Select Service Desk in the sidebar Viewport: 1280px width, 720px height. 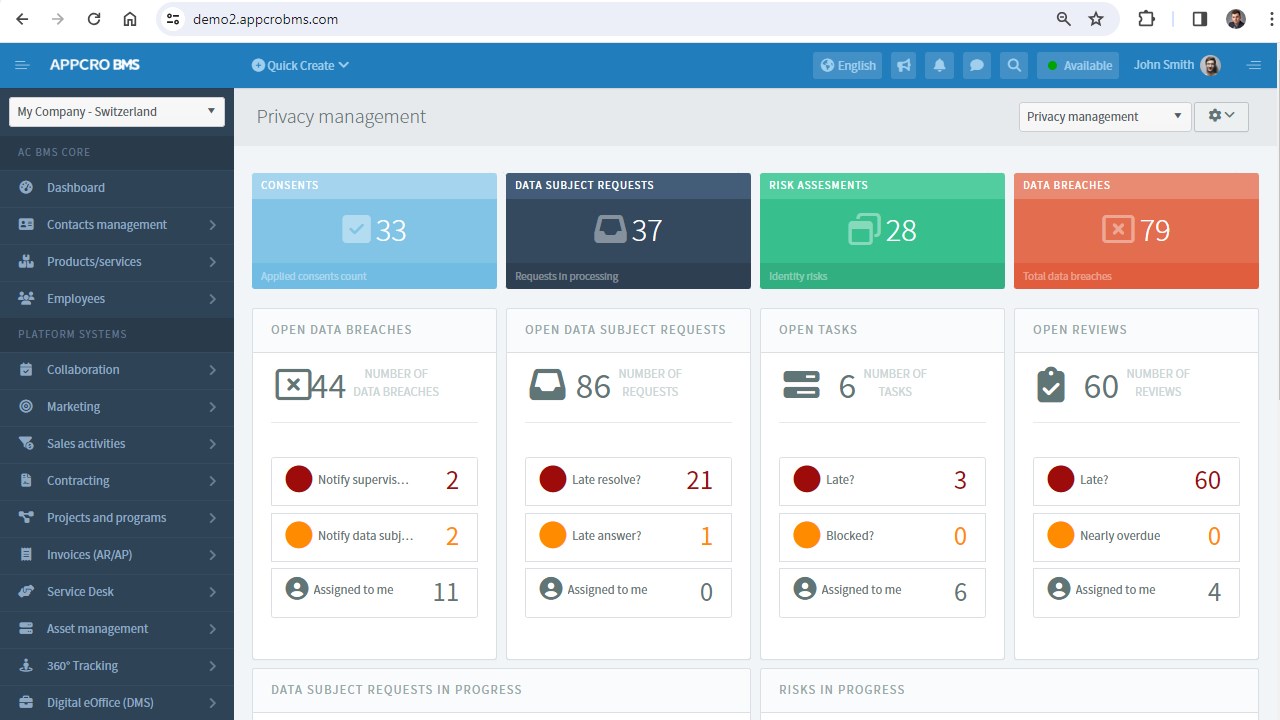[117, 591]
